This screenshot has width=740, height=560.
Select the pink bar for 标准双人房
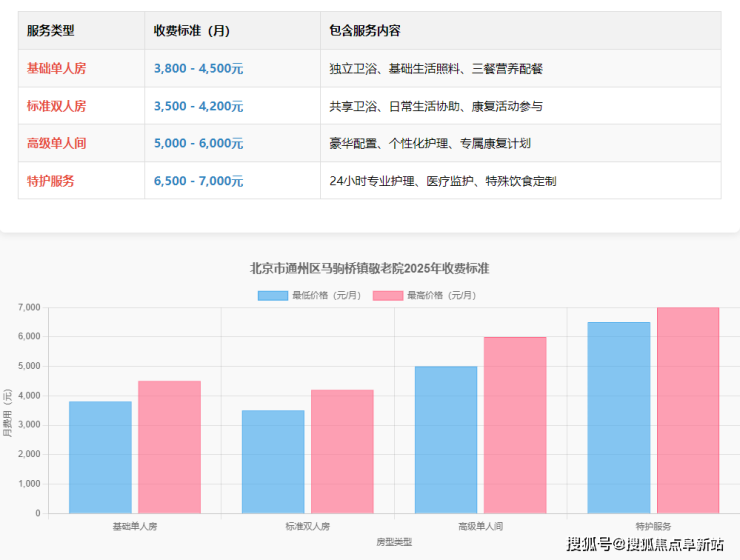342,451
